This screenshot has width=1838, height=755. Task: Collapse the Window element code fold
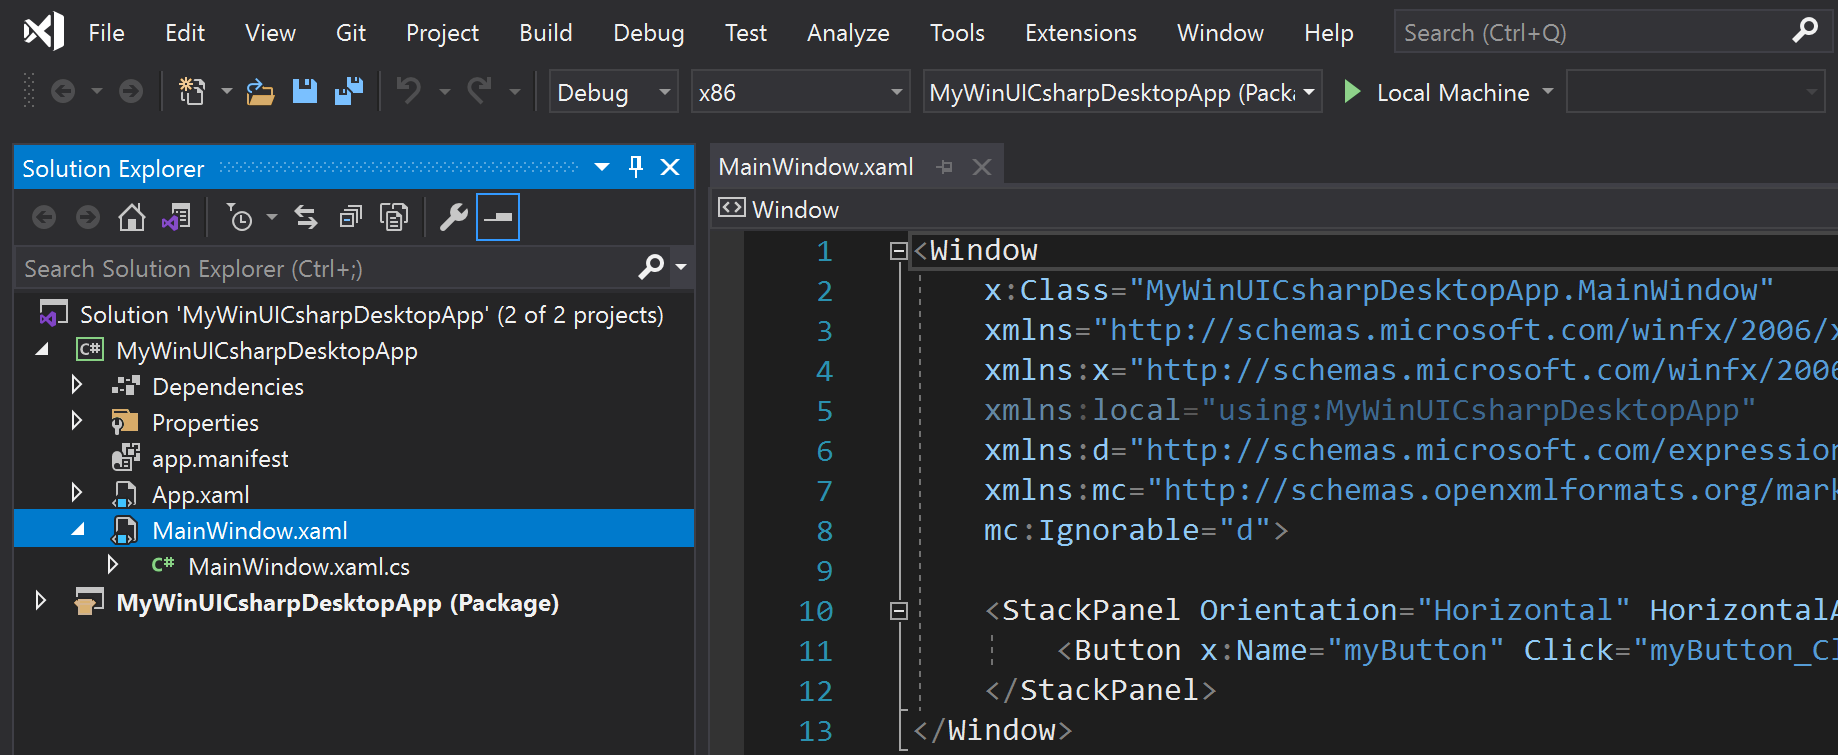[898, 251]
